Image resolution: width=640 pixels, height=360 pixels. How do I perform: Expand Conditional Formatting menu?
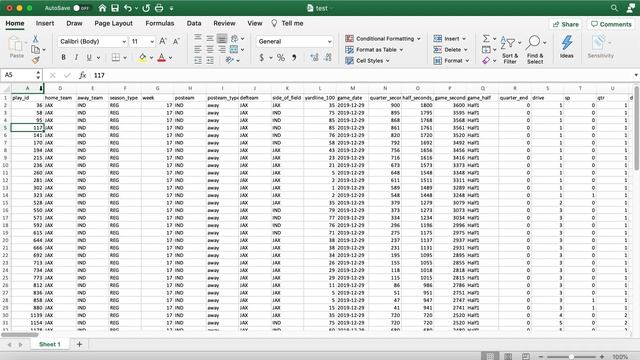click(382, 38)
